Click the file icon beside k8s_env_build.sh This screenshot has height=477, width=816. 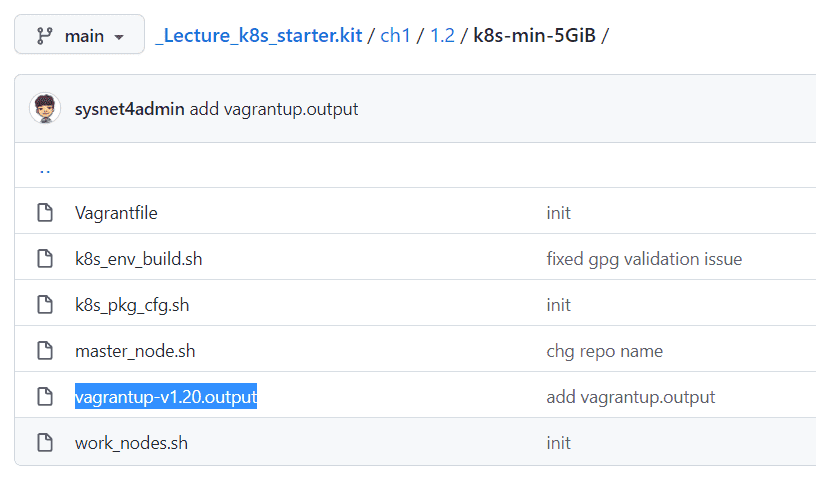click(x=45, y=259)
